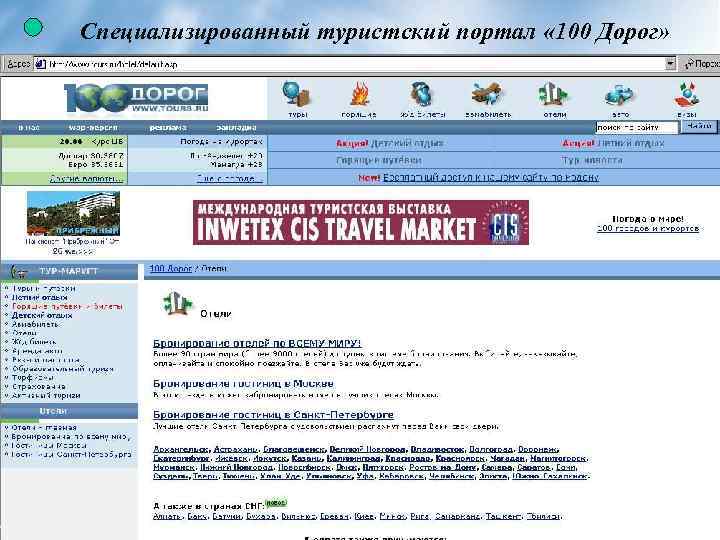
Task: Click the Тур-Маркет cart icon
Action: (18, 271)
